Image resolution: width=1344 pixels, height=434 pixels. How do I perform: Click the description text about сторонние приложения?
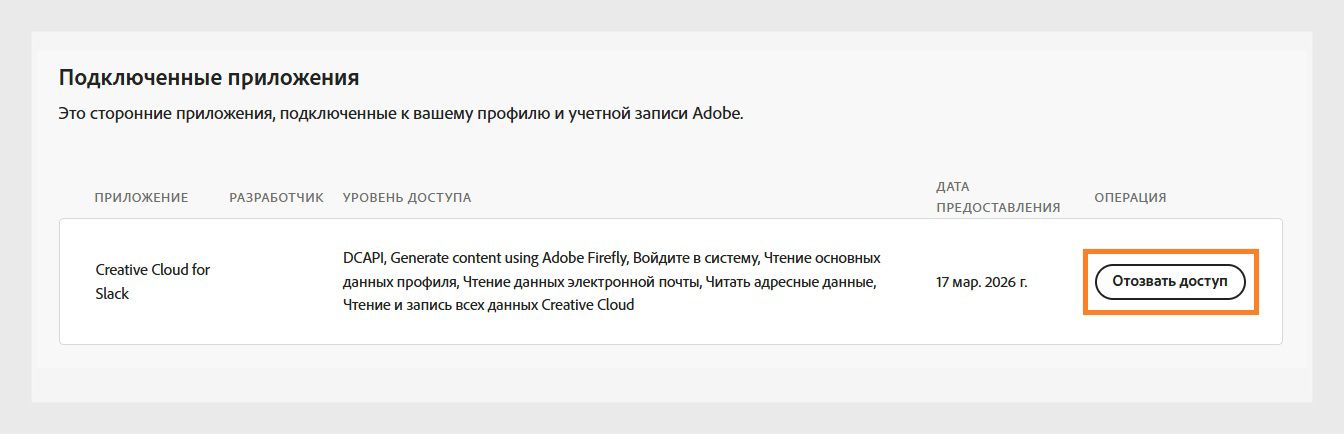400,113
